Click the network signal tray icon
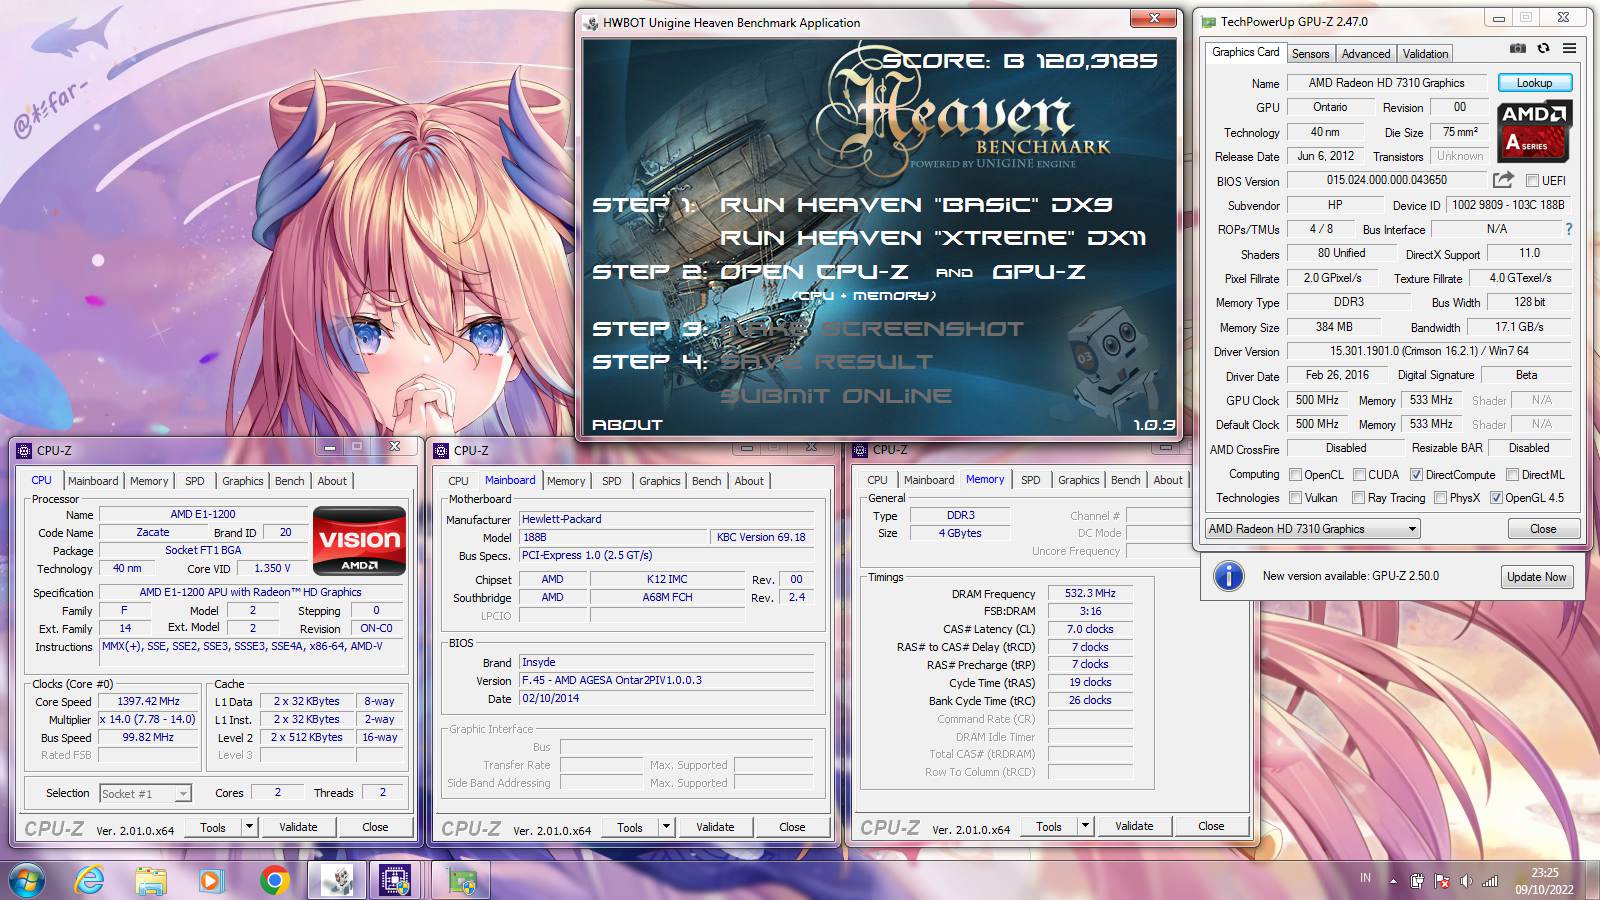1600x900 pixels. pos(1490,881)
